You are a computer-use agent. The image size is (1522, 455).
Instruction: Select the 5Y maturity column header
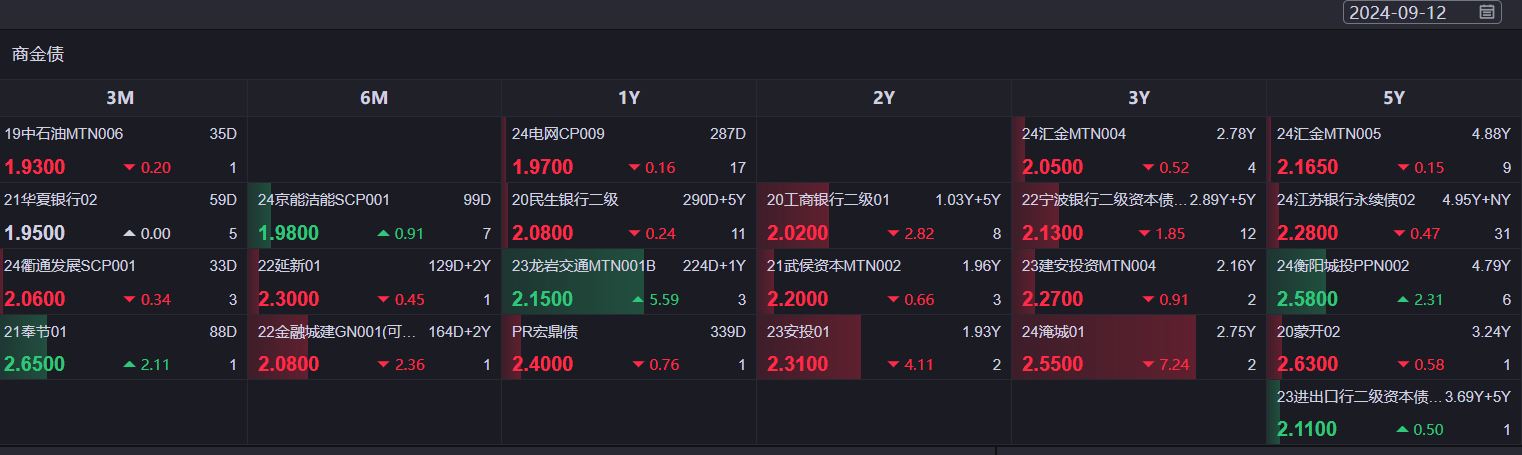(1394, 98)
